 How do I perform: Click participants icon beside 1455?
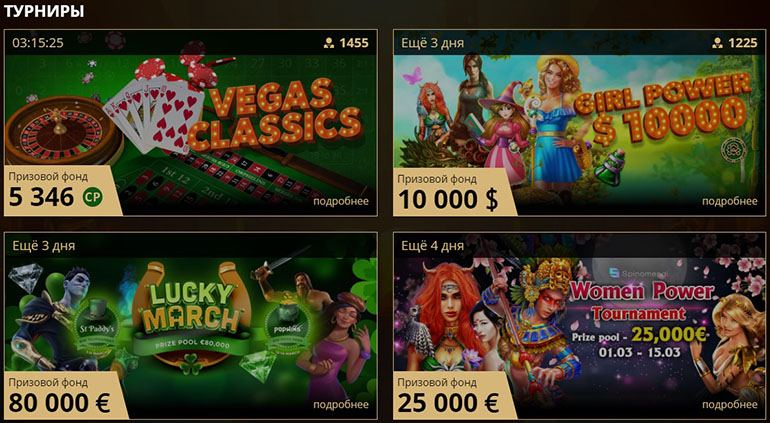click(329, 43)
